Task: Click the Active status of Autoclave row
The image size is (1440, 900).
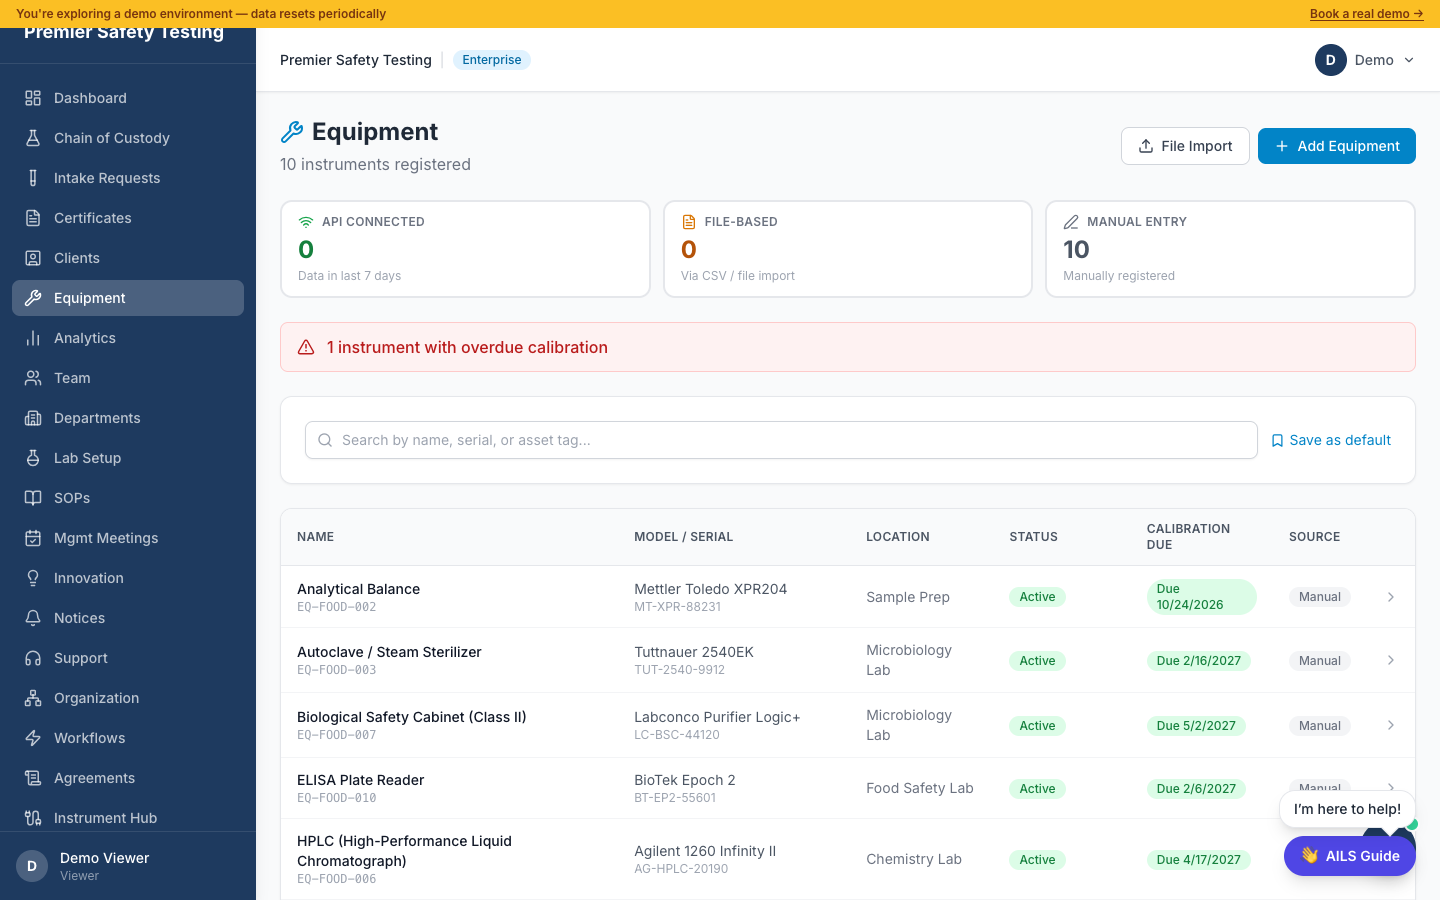Action: [1037, 661]
